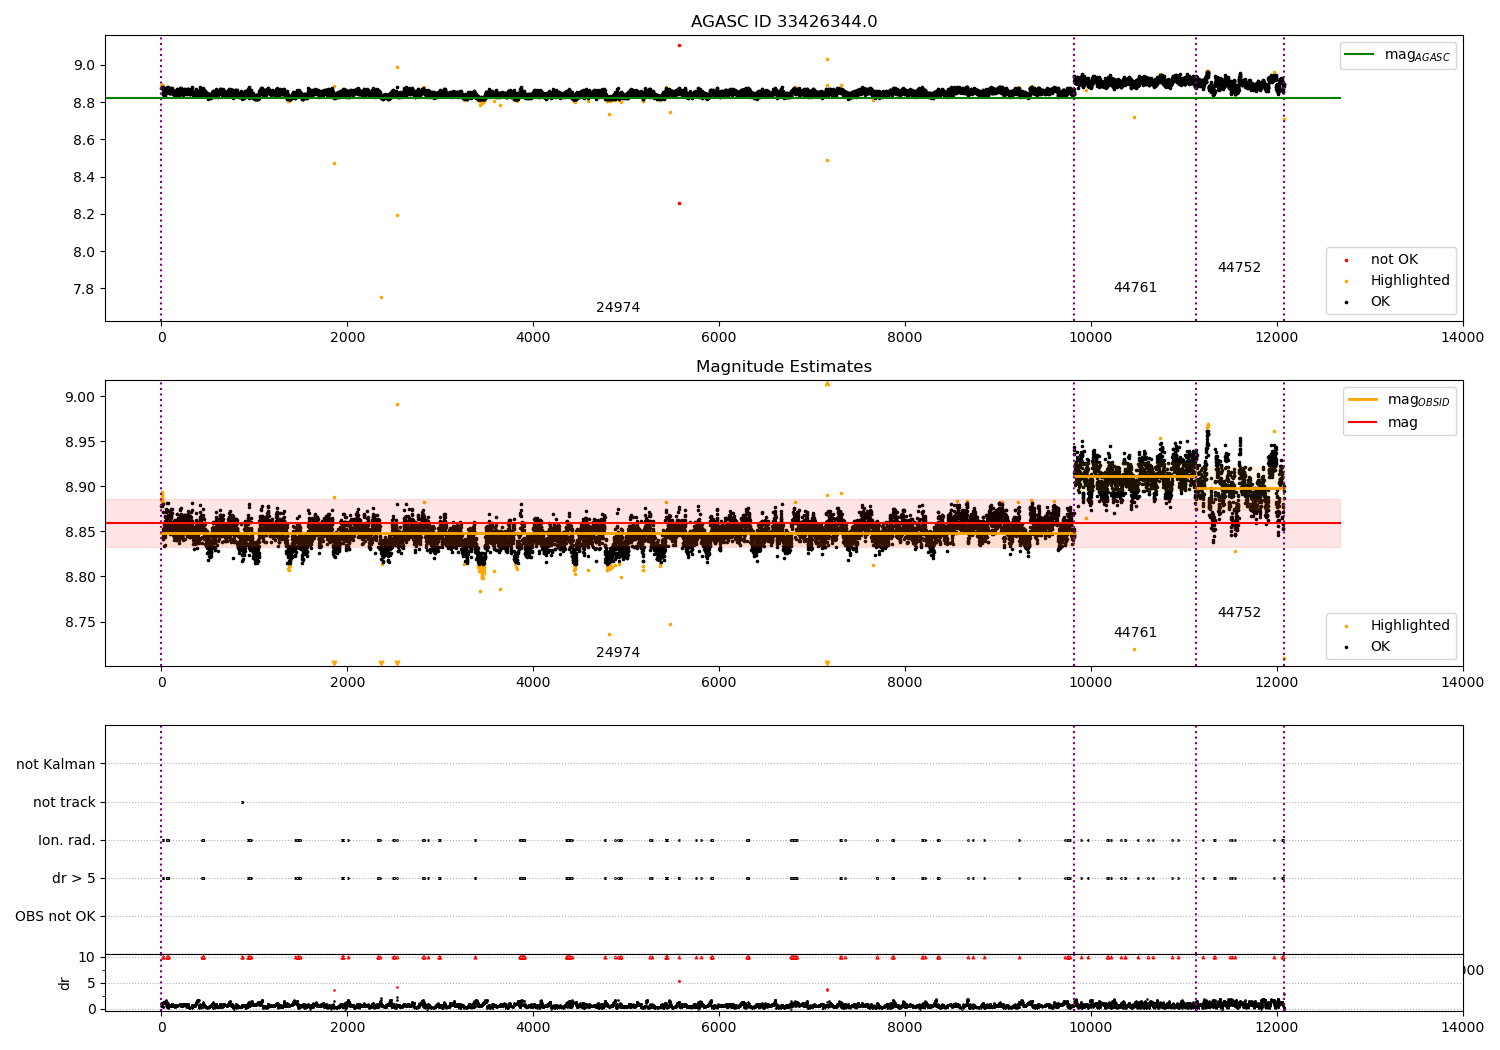Click x-axis tick '6000' under top plot

point(719,338)
